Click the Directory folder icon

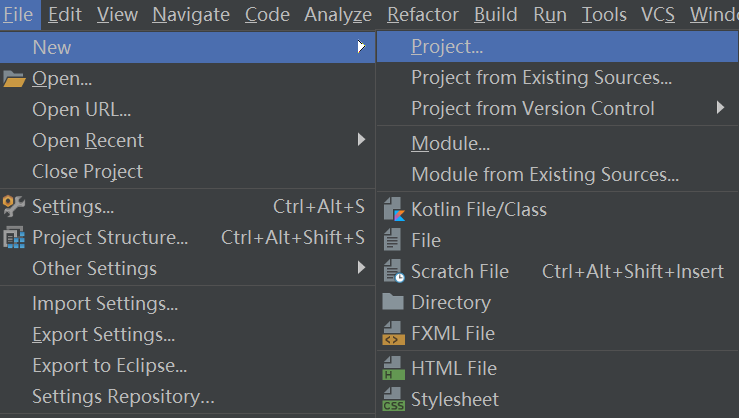pos(394,303)
